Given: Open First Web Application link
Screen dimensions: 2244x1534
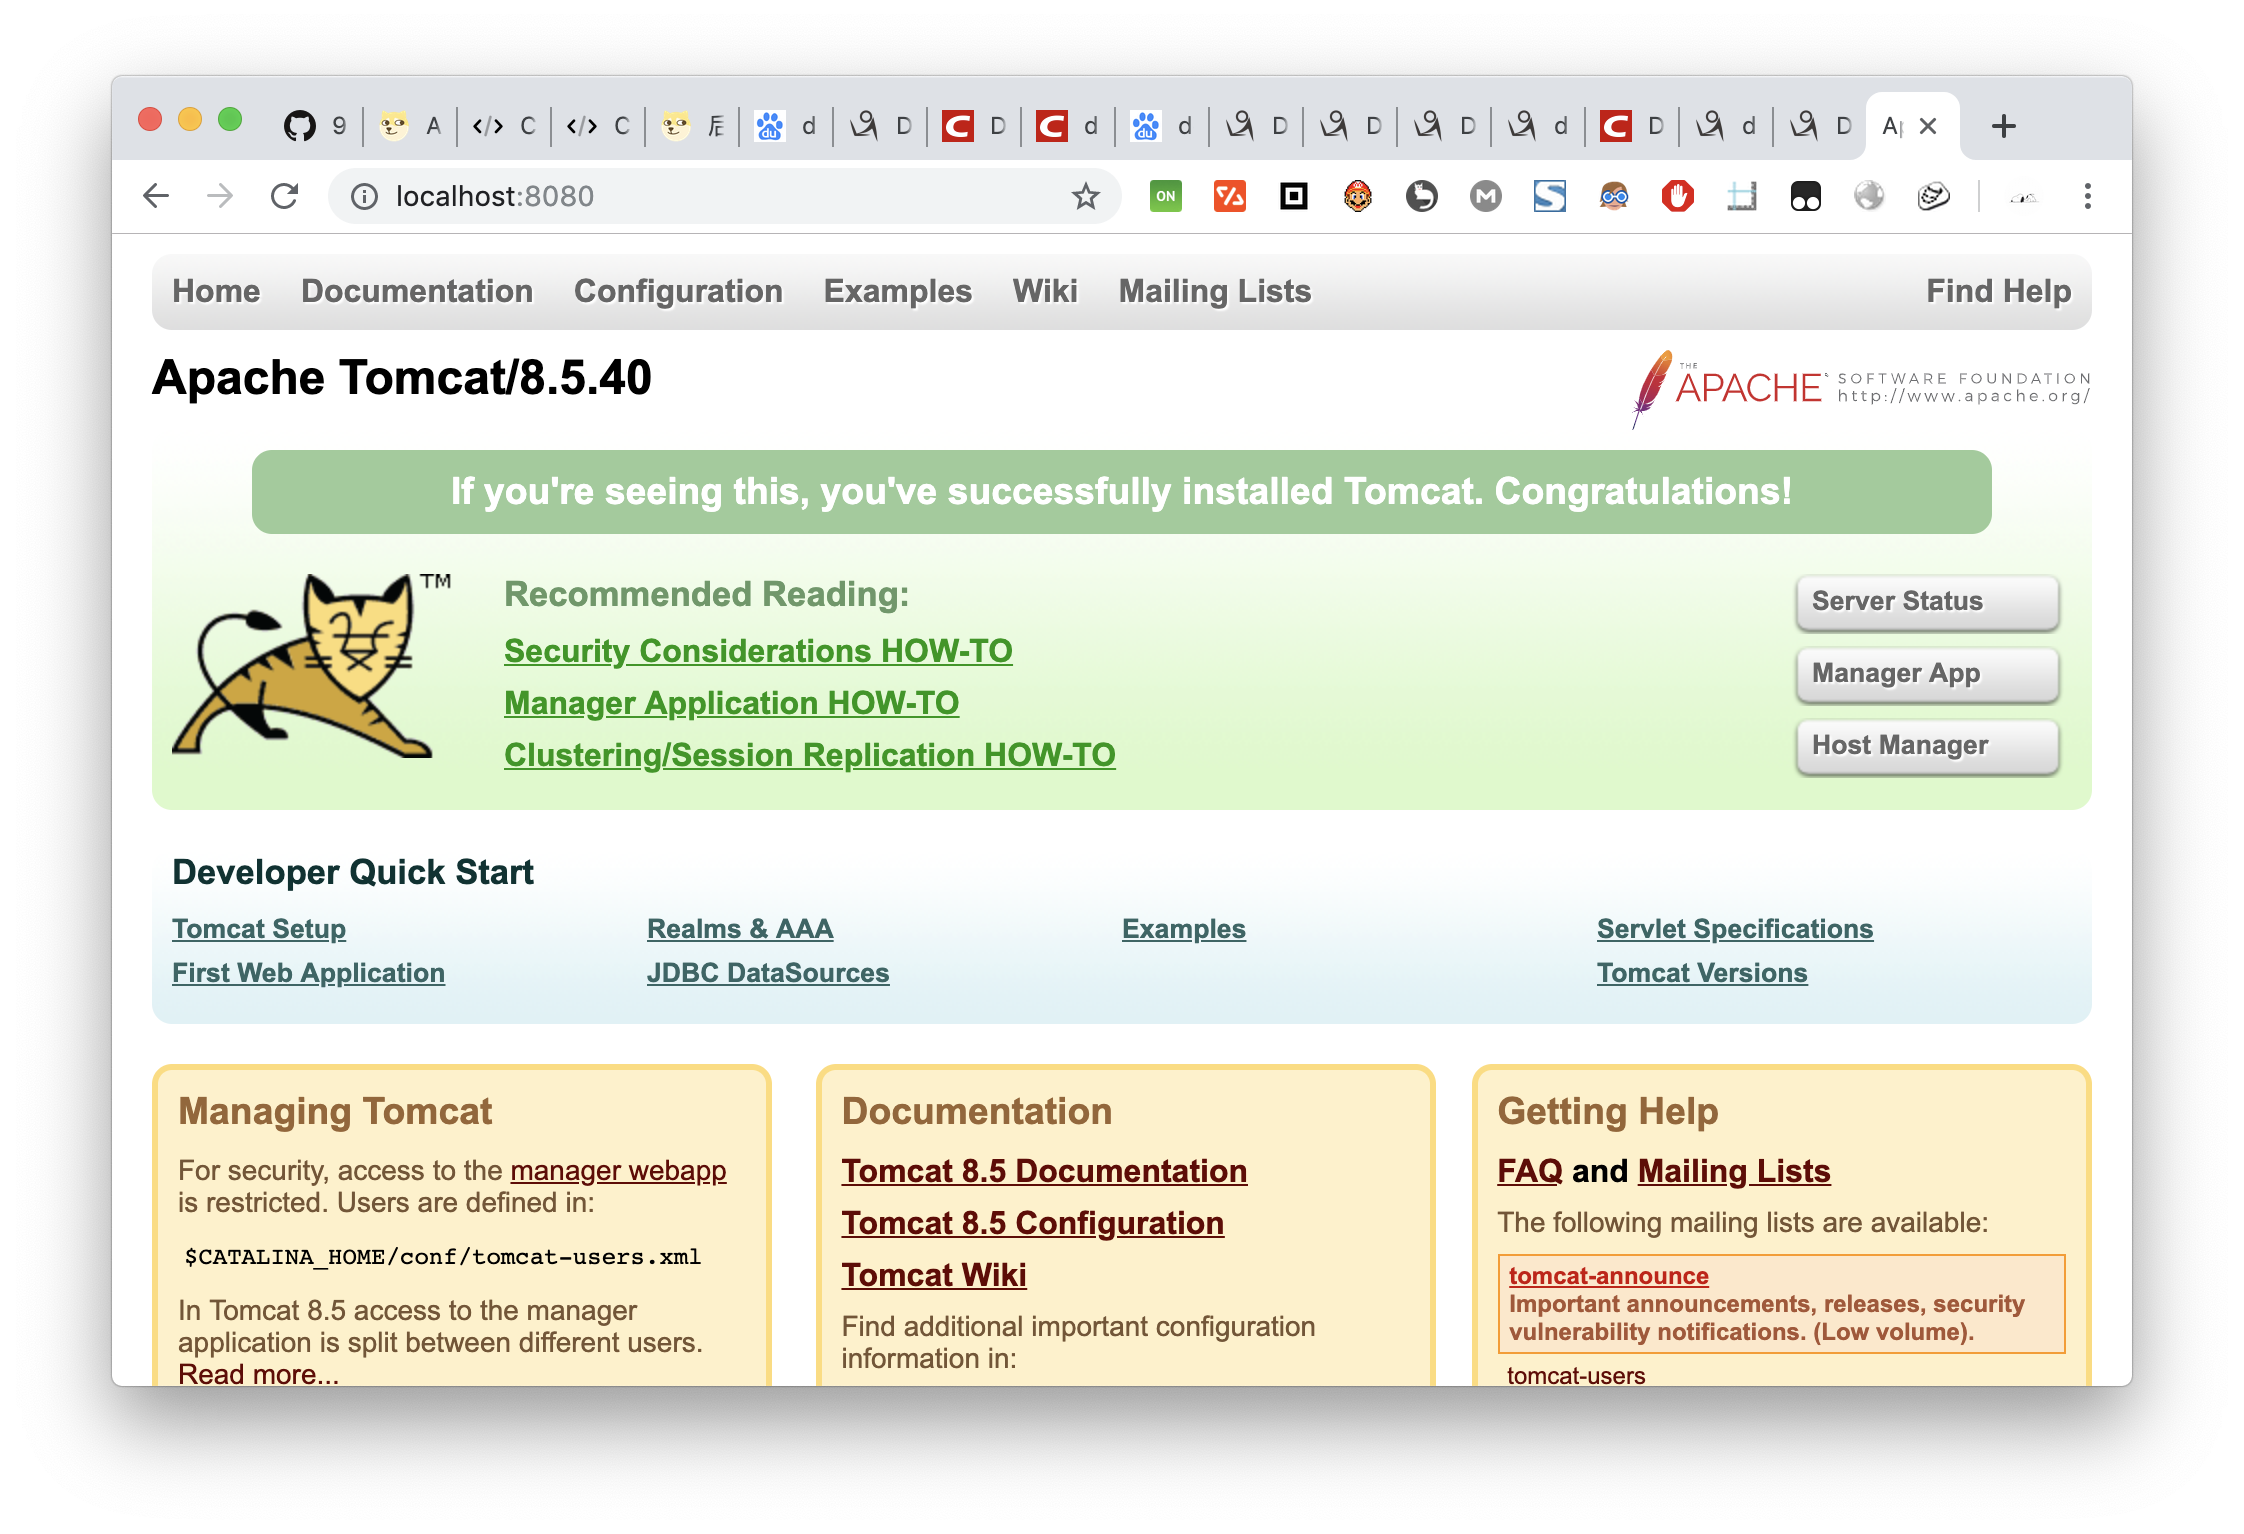Looking at the screenshot, I should [308, 973].
